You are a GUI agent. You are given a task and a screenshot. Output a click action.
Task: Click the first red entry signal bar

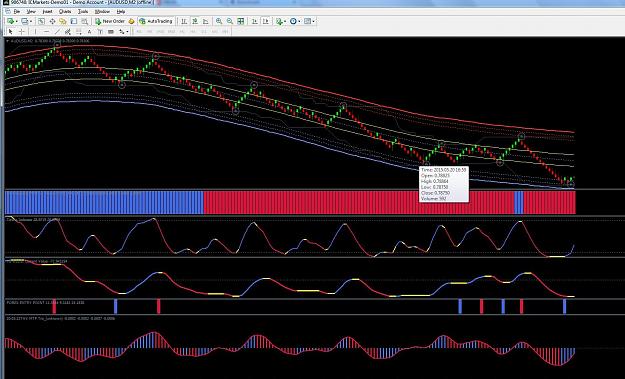coord(55,306)
